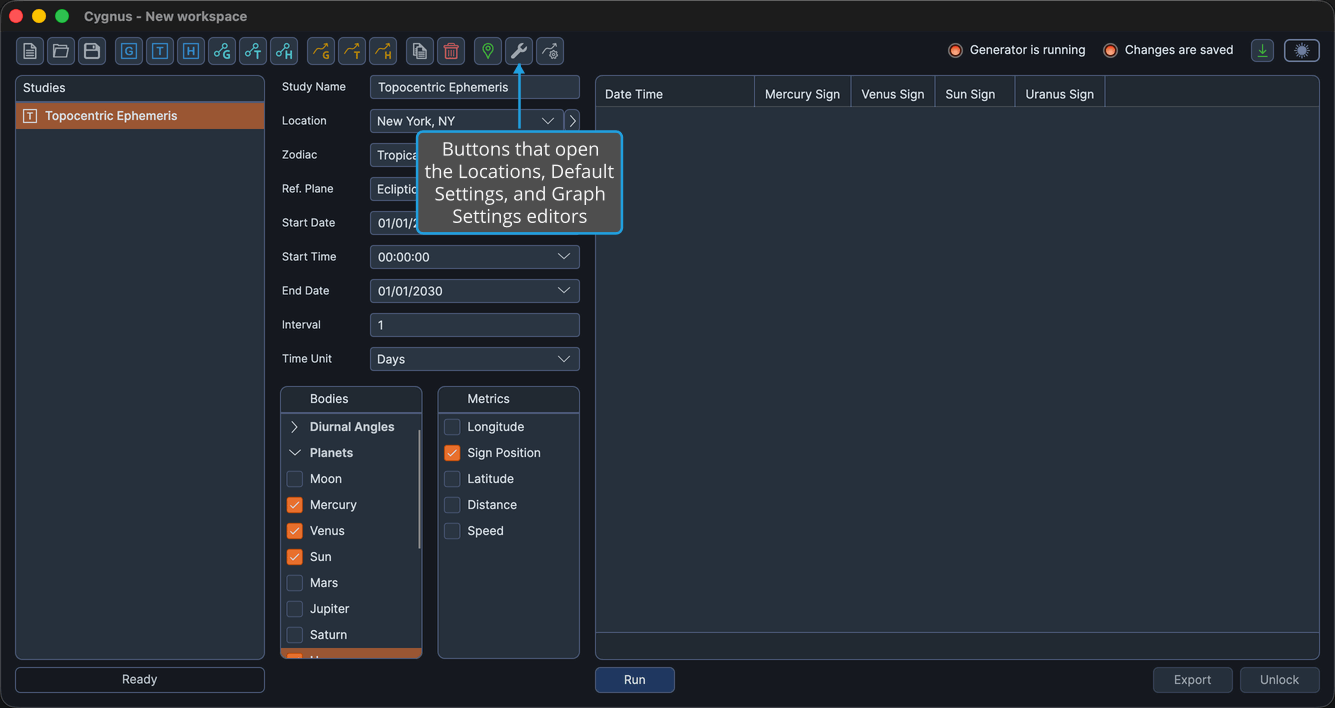Image resolution: width=1335 pixels, height=708 pixels.
Task: Sort by Date Time column header
Action: point(675,94)
